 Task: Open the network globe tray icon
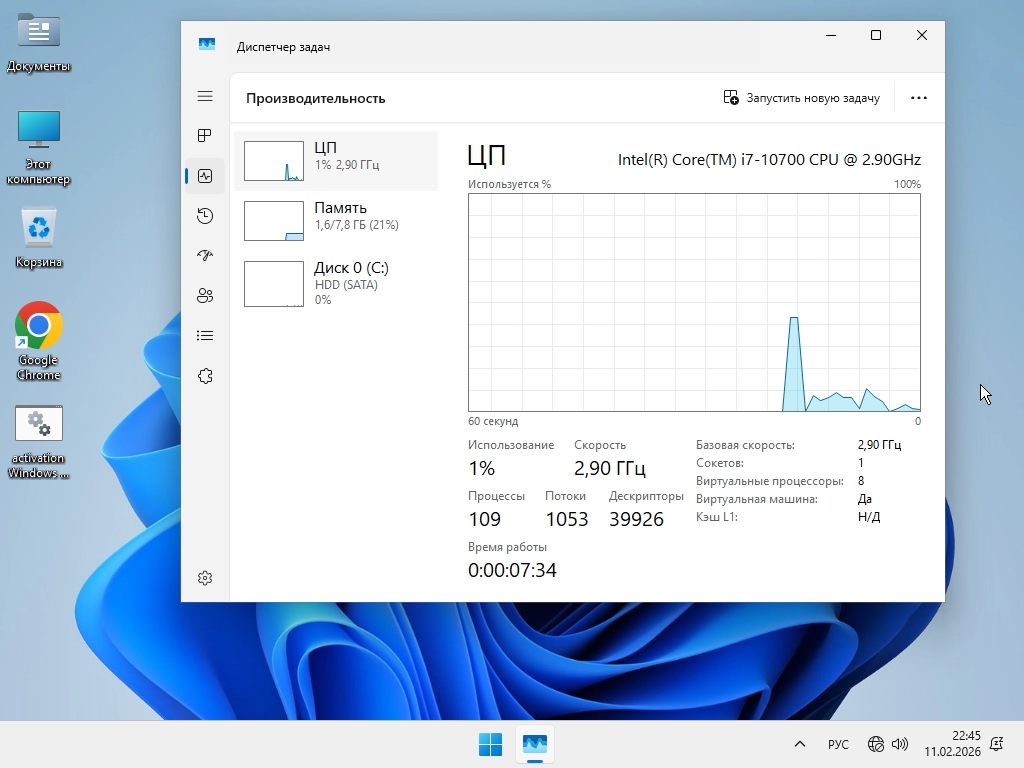click(876, 744)
